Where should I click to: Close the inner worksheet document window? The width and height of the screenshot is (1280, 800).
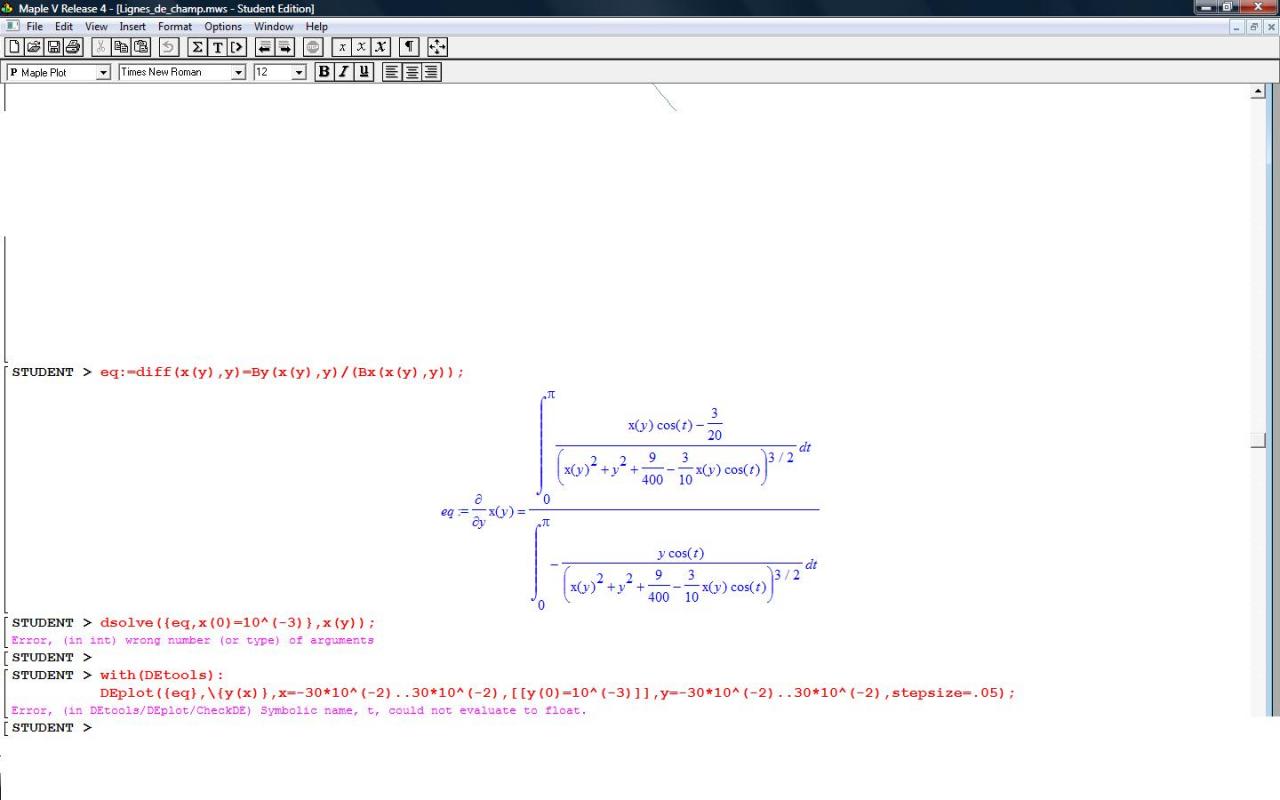click(1271, 27)
